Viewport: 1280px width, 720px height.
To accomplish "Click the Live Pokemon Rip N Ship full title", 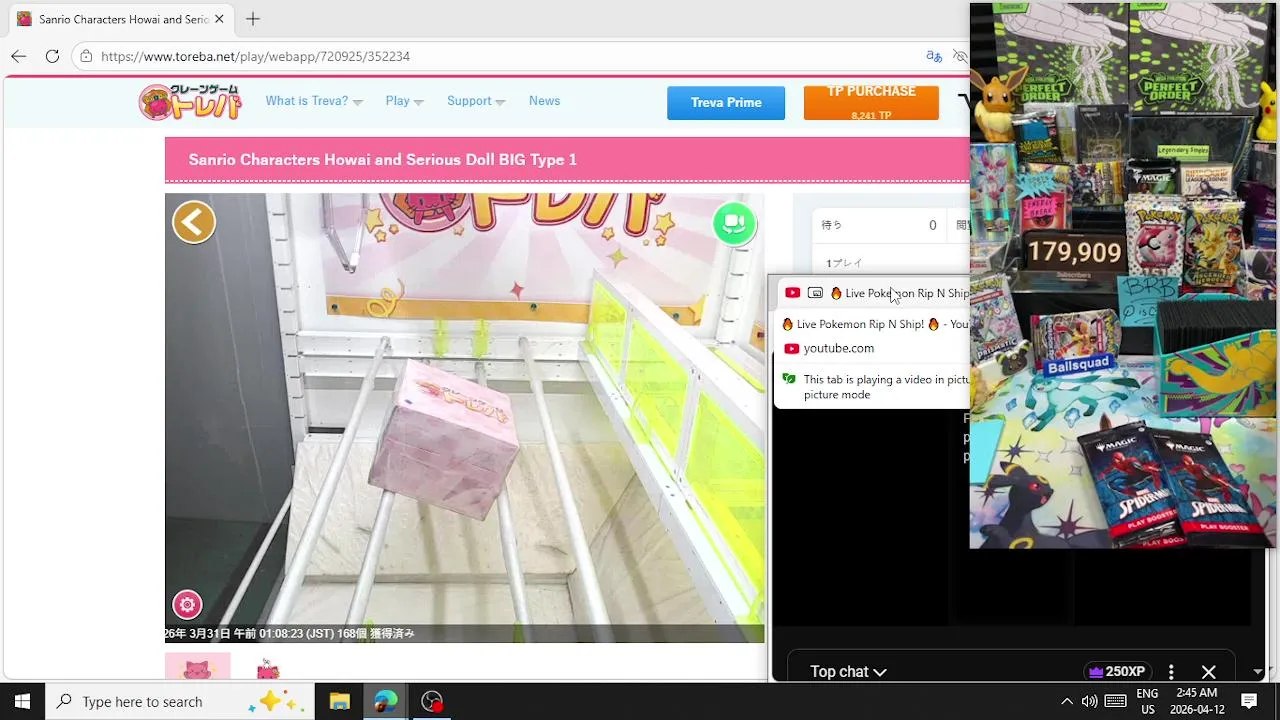I will point(875,324).
